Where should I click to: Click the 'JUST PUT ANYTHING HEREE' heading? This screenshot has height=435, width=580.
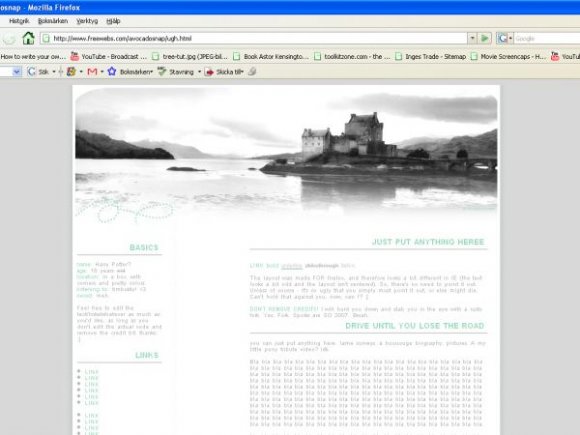[x=428, y=242]
